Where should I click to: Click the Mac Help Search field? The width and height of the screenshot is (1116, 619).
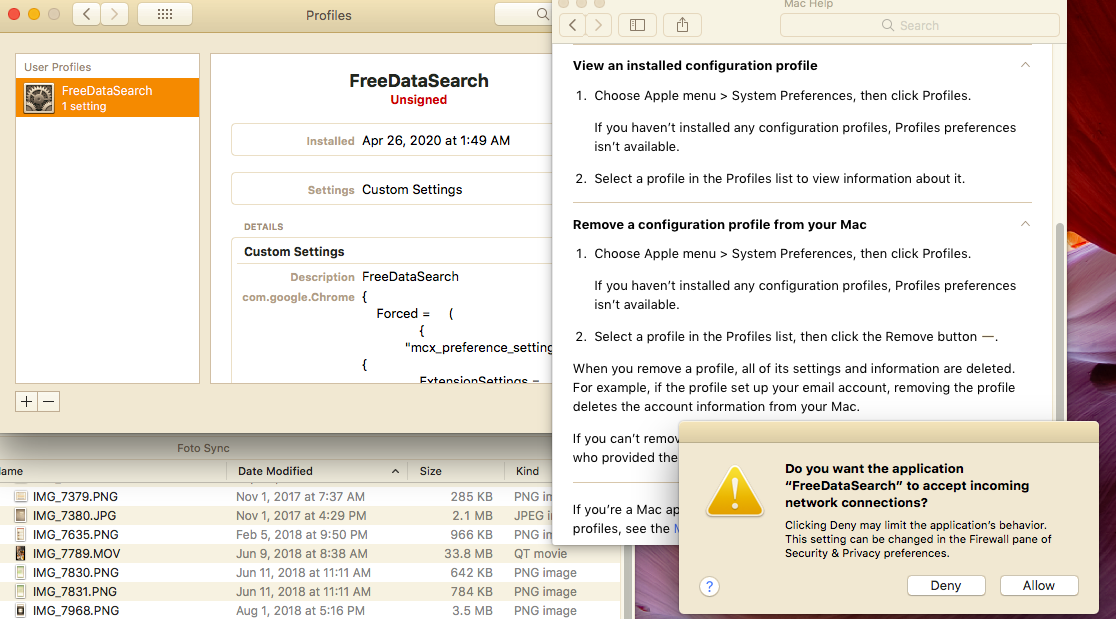920,25
